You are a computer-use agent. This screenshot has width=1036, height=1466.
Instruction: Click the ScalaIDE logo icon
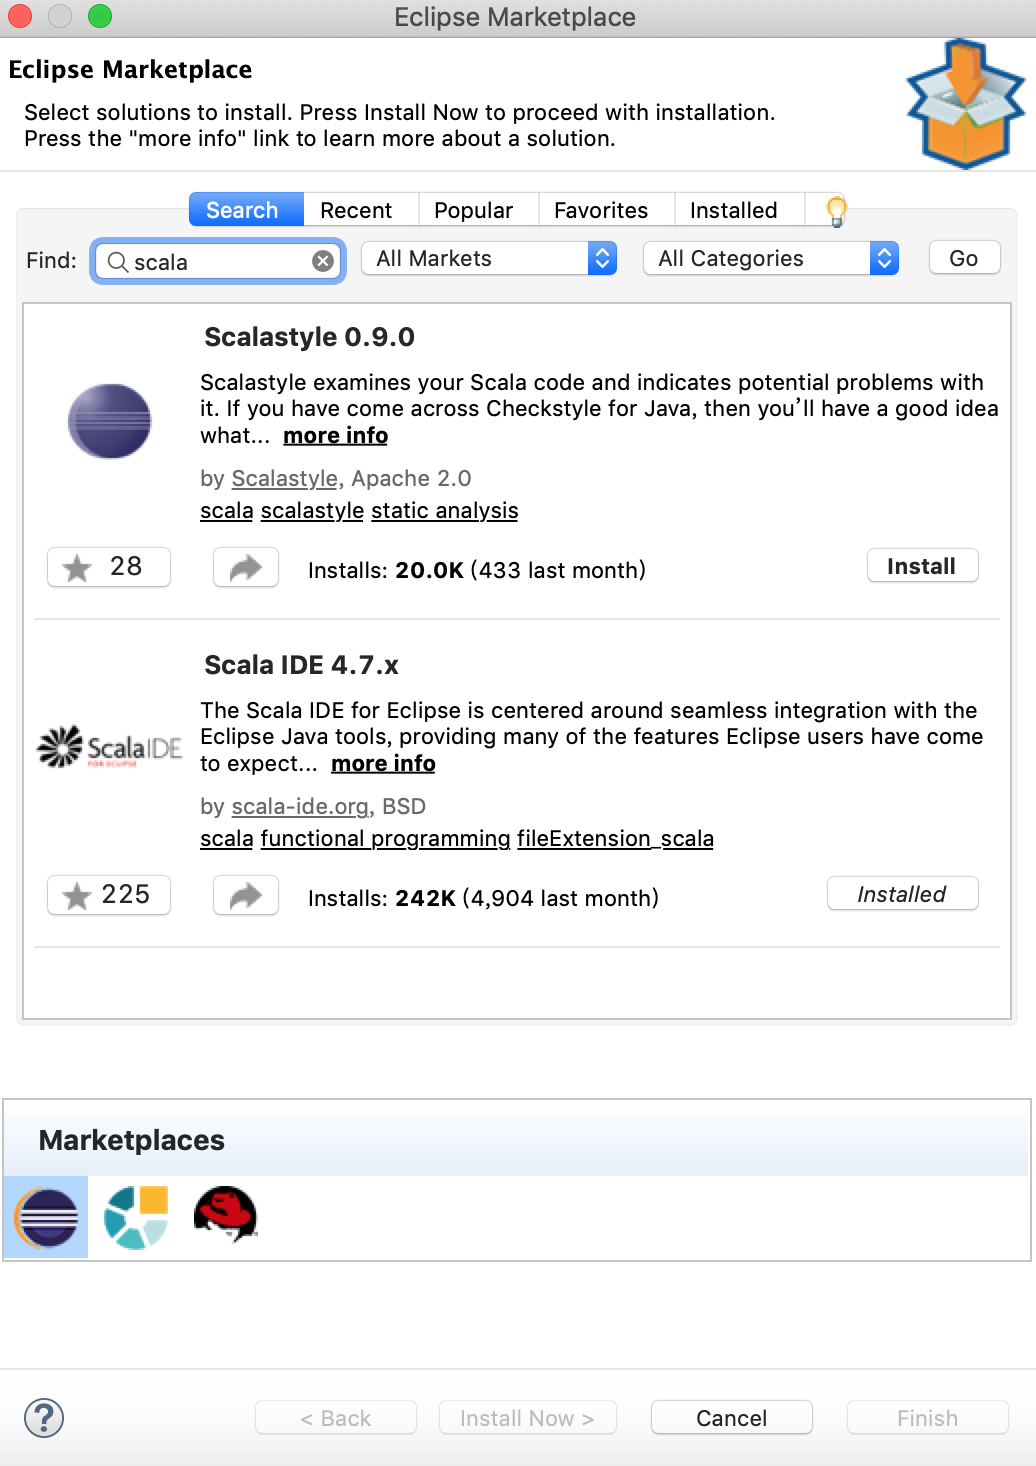pyautogui.click(x=110, y=745)
